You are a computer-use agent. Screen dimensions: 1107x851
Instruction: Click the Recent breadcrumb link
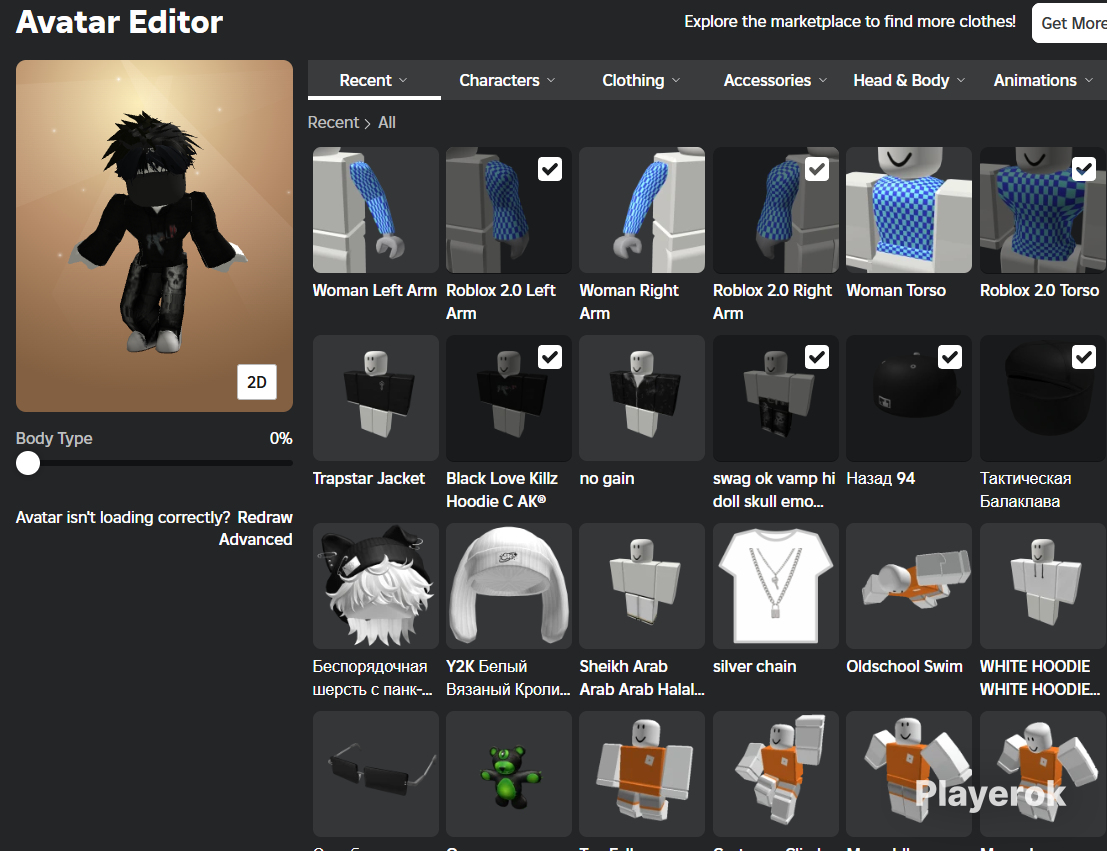(333, 122)
